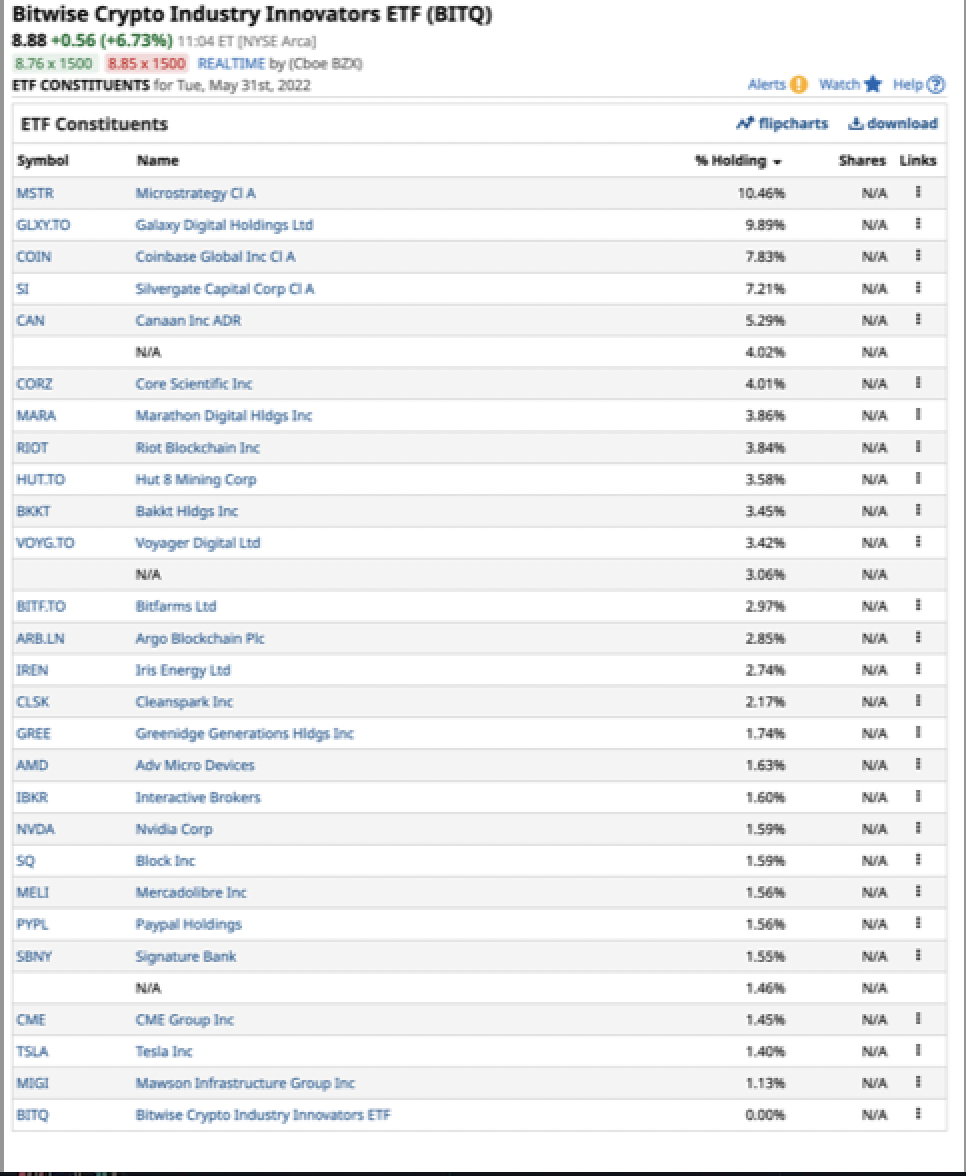Open links menu for IREN row
This screenshot has width=966, height=1176.
918,669
